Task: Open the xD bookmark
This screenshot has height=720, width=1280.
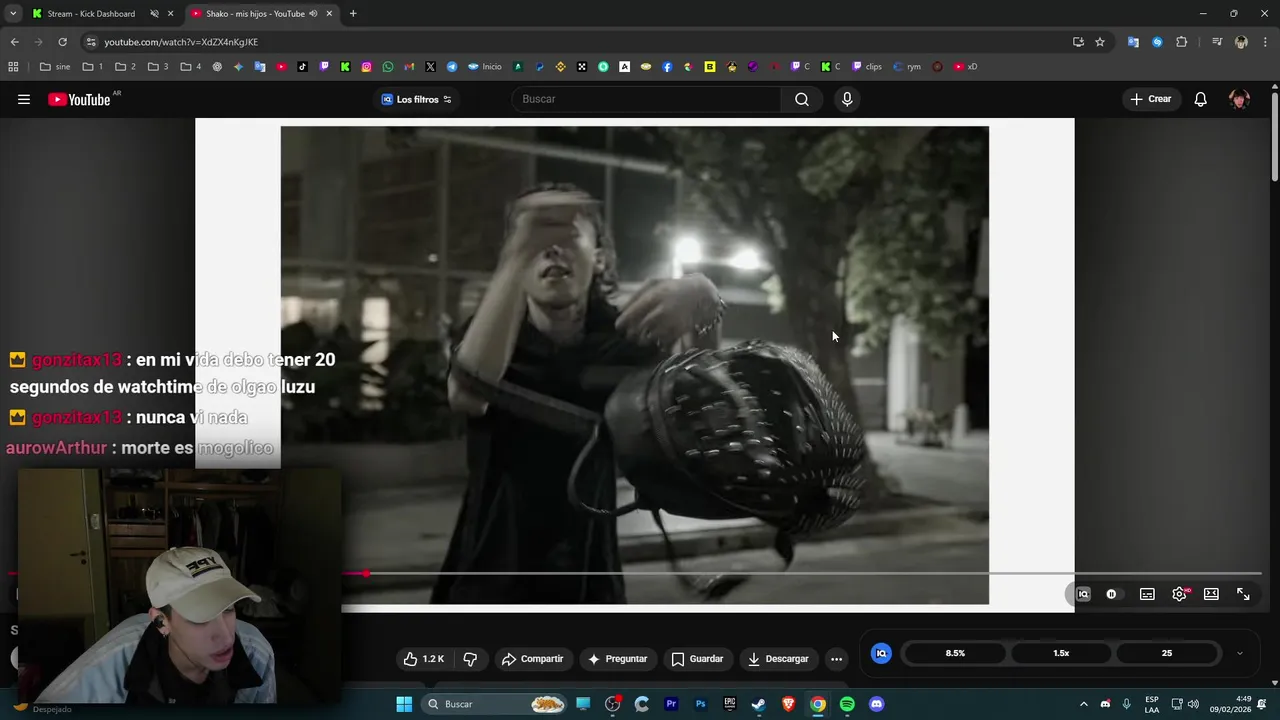Action: pyautogui.click(x=965, y=67)
